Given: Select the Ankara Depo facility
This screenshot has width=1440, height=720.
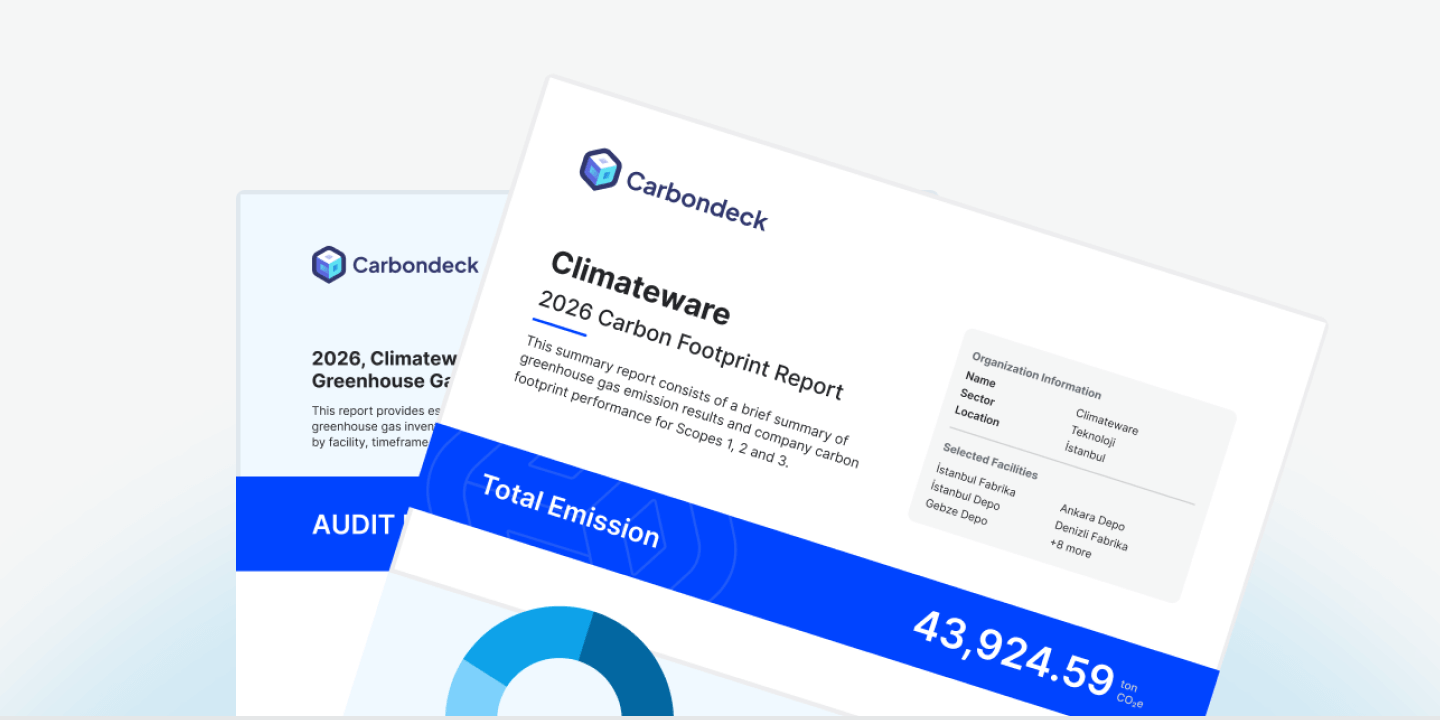Looking at the screenshot, I should pos(1092,518).
